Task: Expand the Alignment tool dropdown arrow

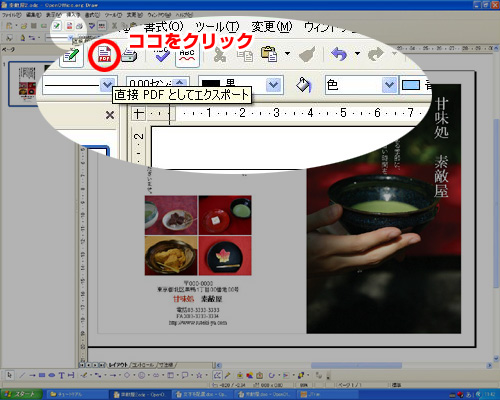Action: (293, 375)
